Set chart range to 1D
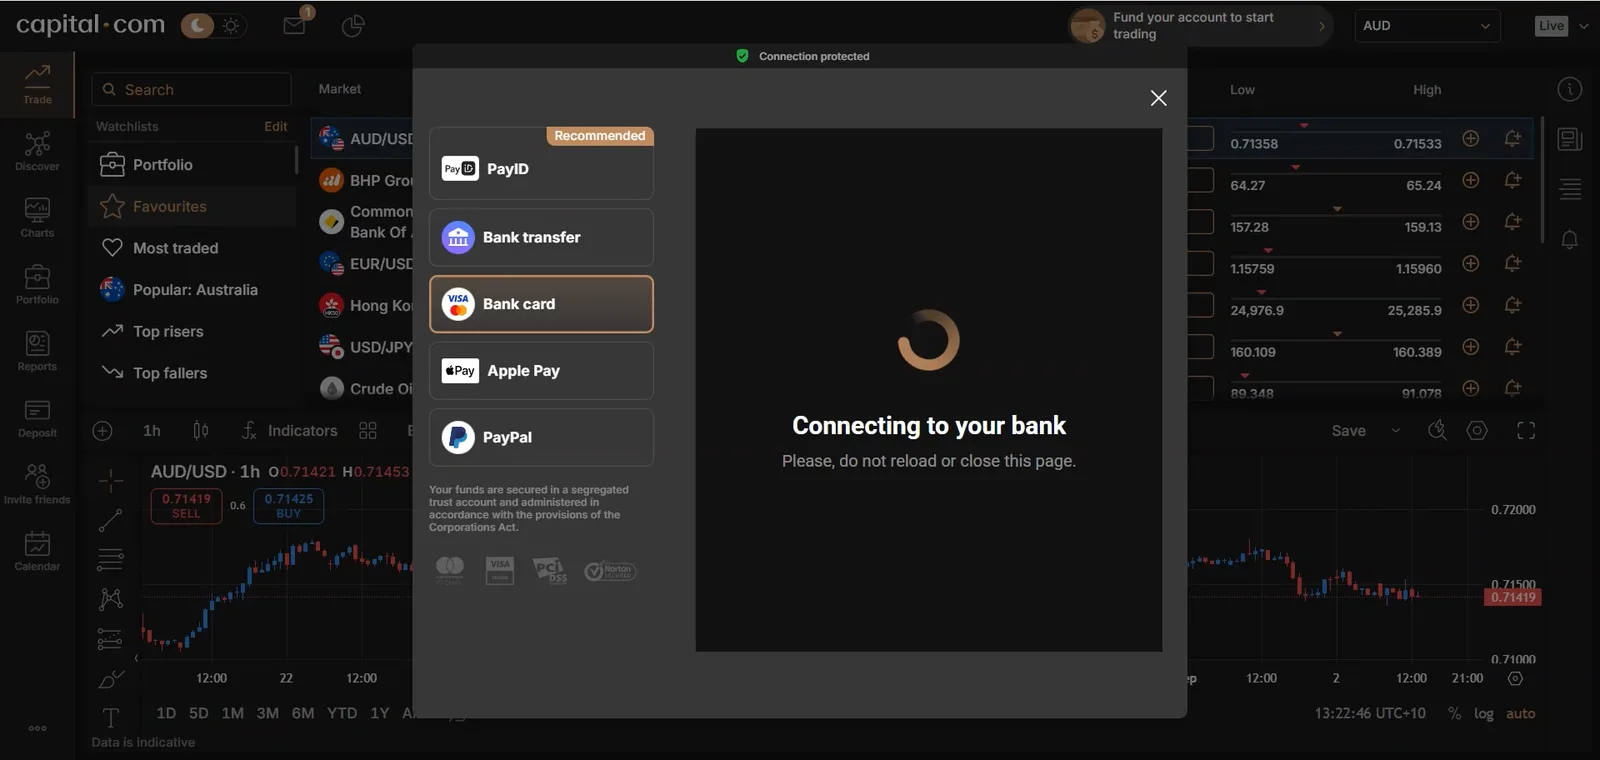Screen dimensions: 1600x760 point(166,713)
